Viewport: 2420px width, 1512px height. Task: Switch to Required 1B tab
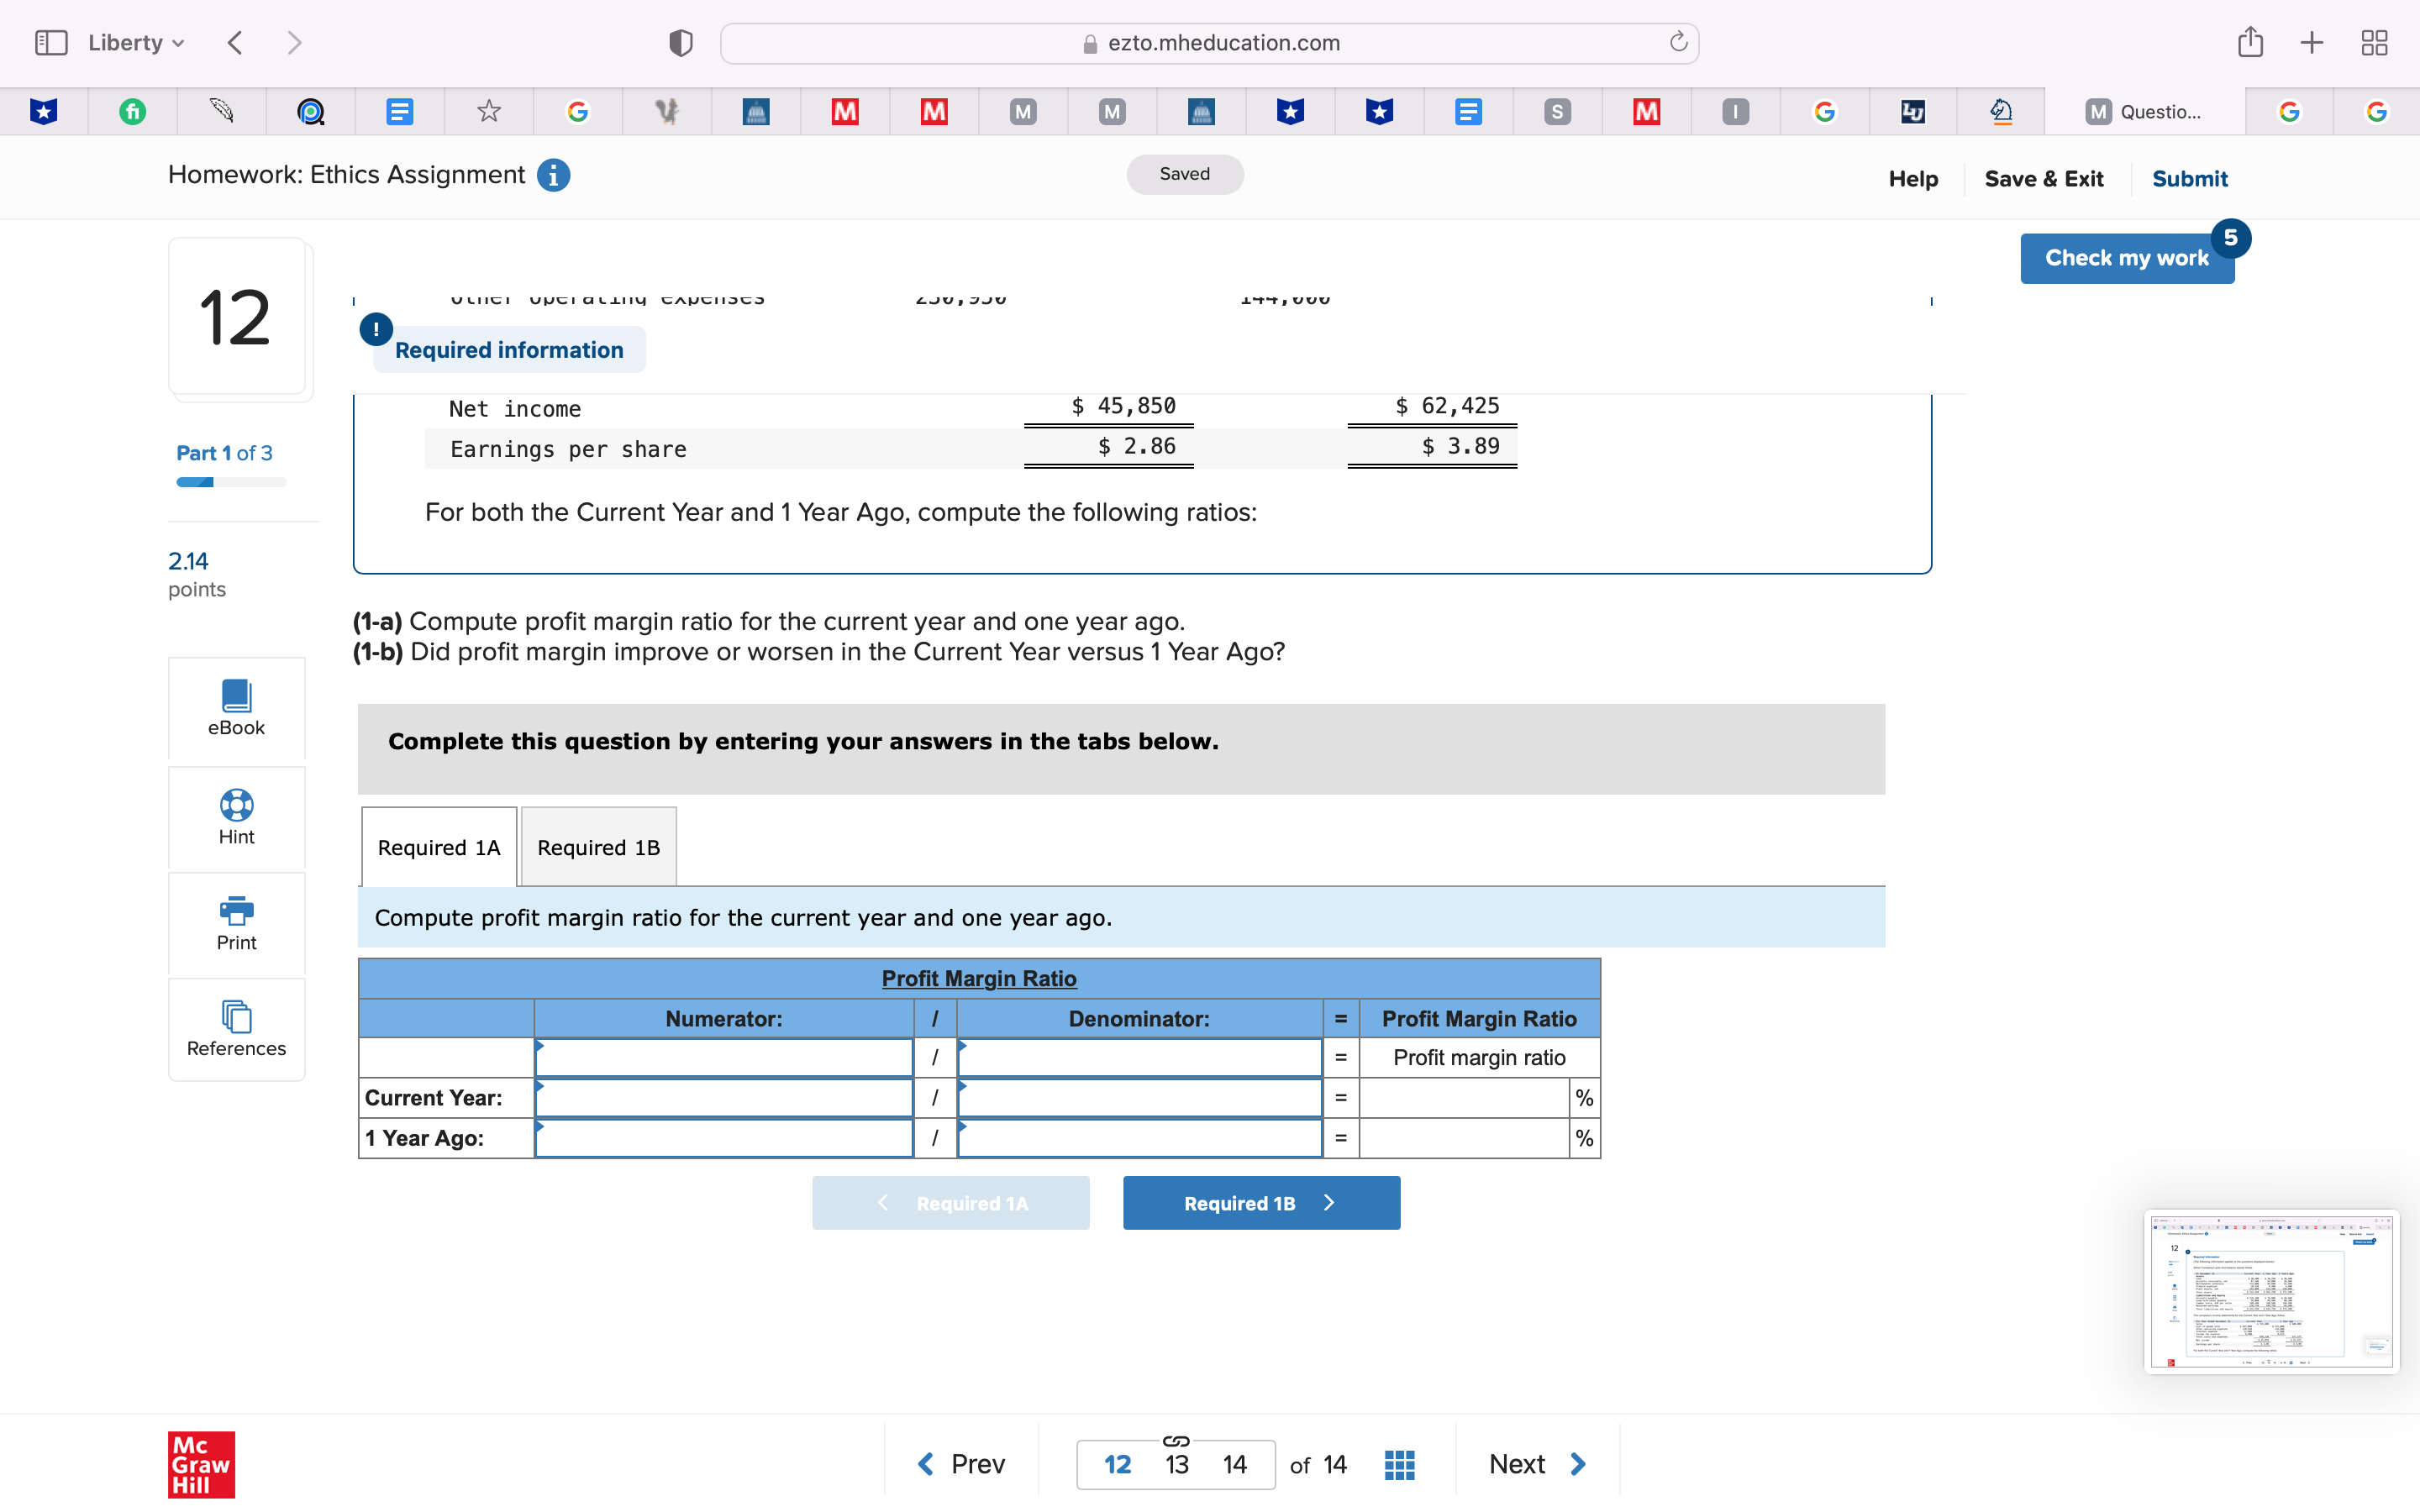598,847
